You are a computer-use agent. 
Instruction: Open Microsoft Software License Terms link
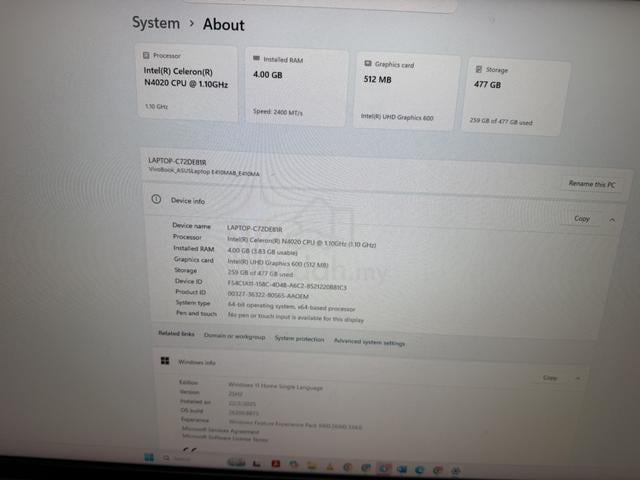point(225,438)
